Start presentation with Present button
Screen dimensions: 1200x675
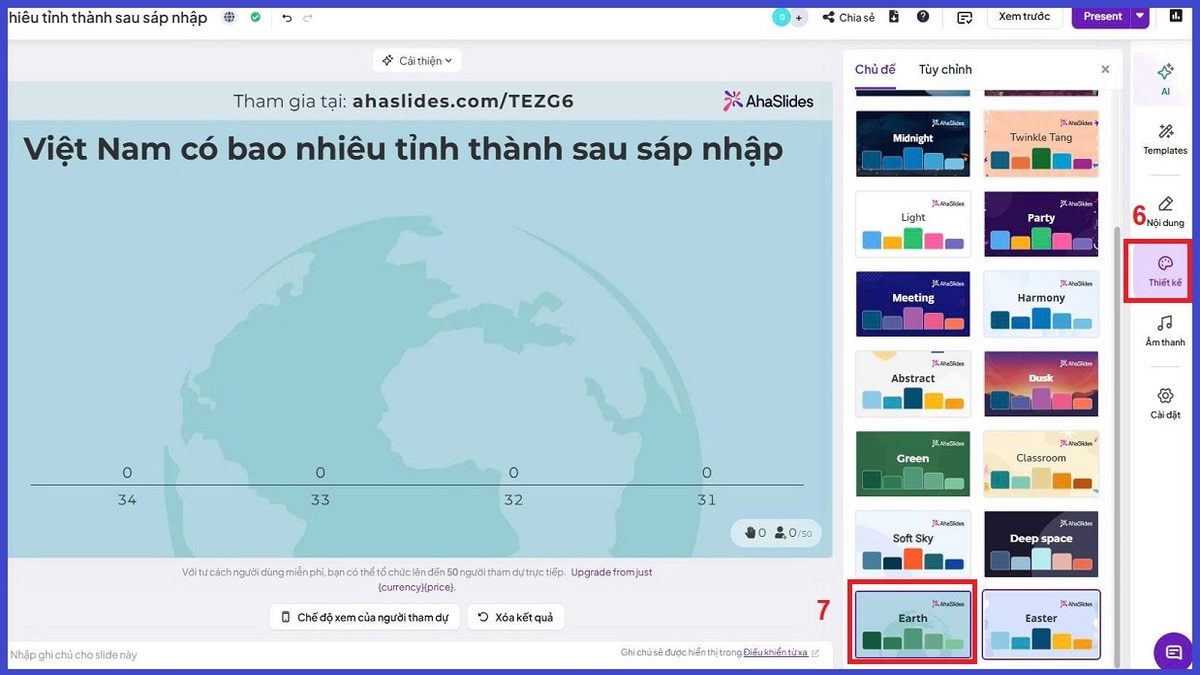1102,16
